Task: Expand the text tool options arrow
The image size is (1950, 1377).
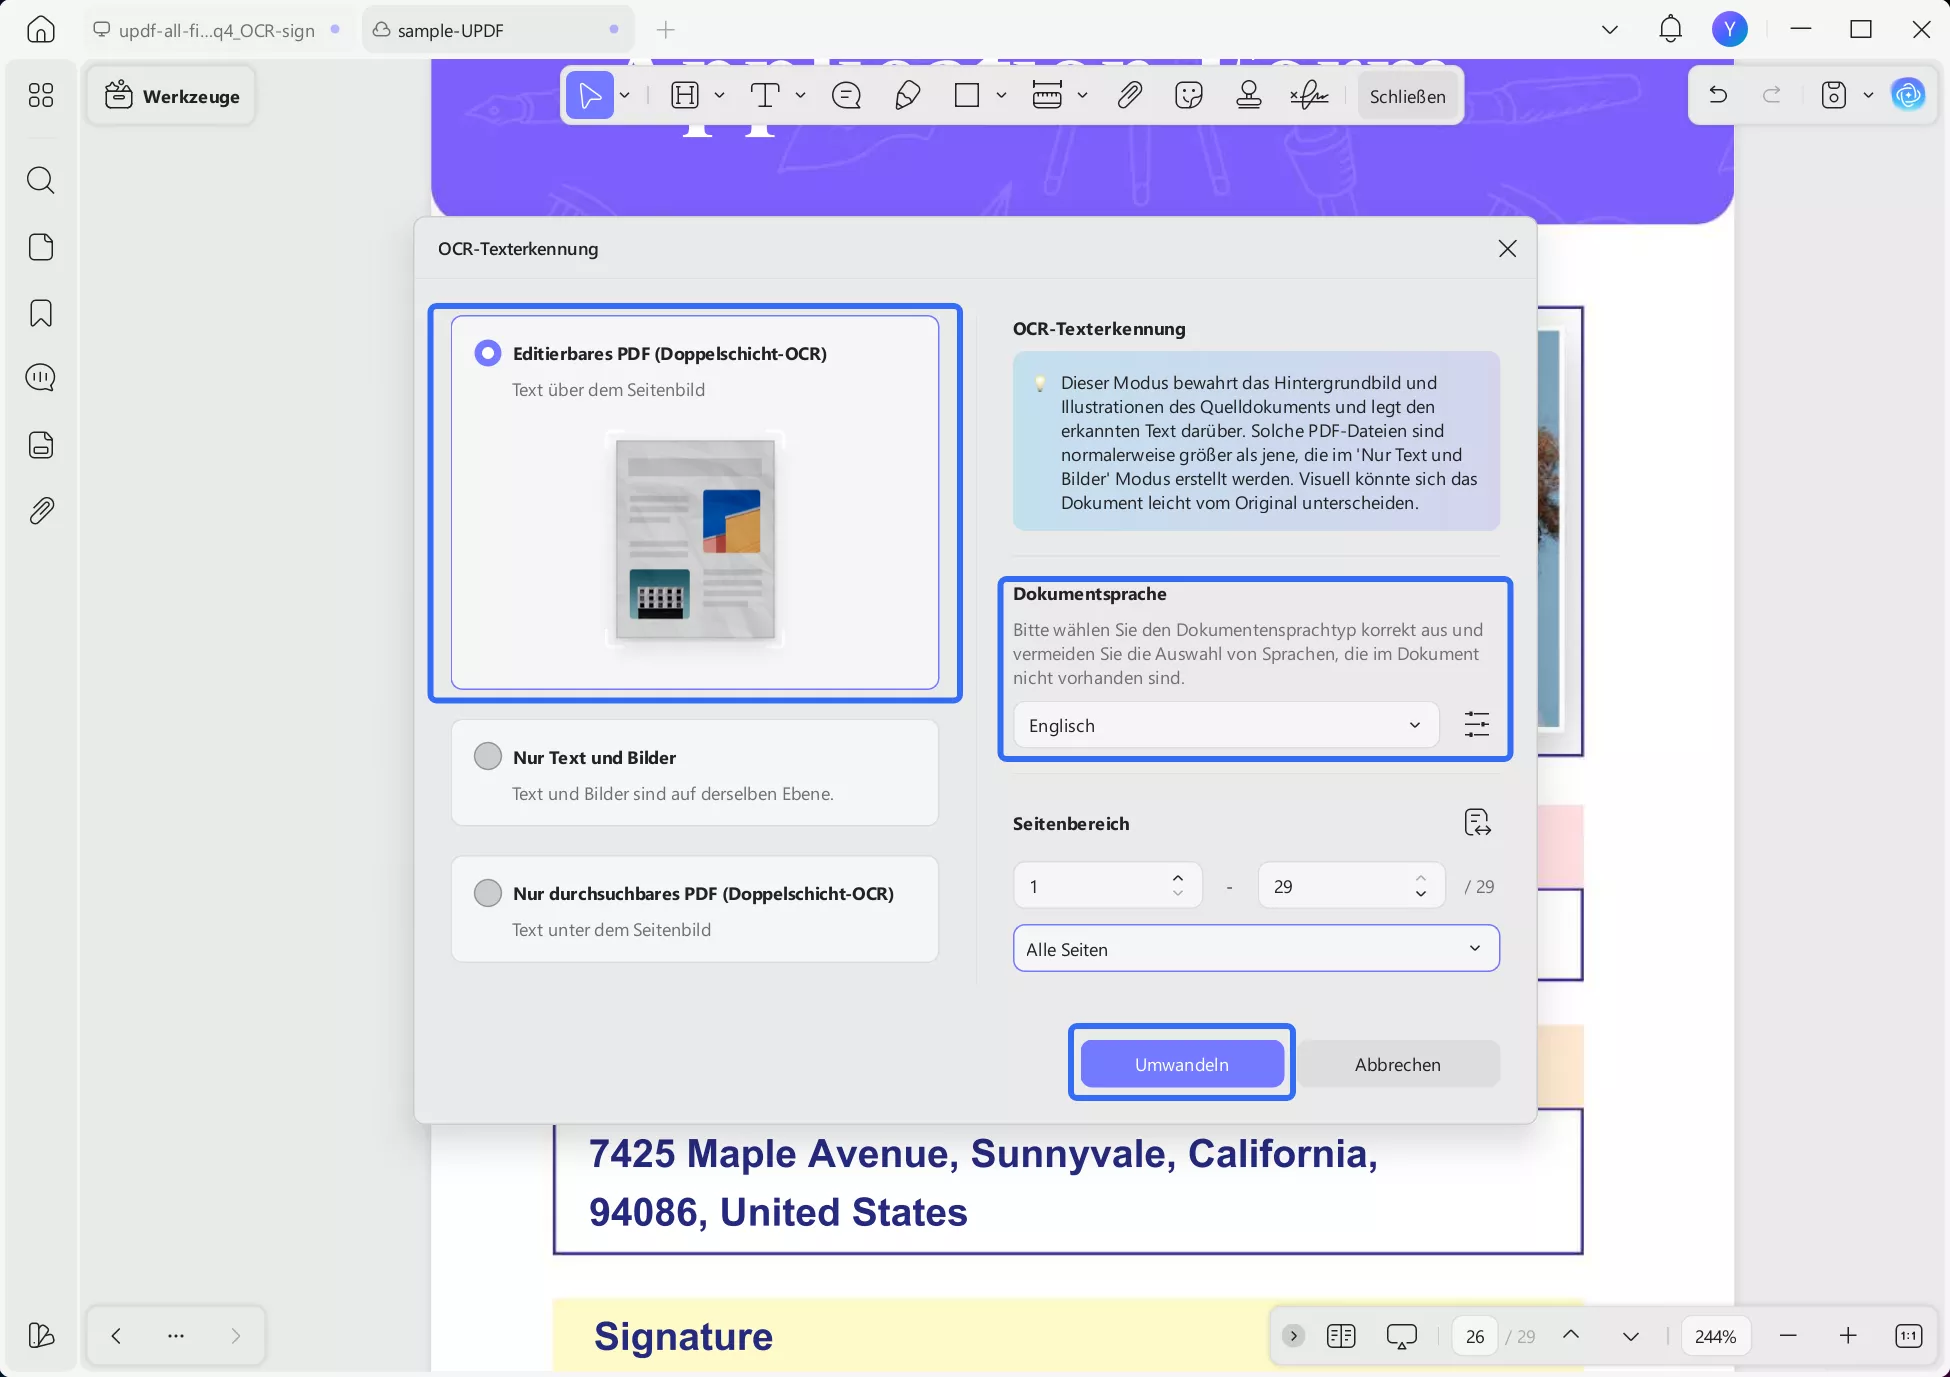Action: (x=801, y=95)
